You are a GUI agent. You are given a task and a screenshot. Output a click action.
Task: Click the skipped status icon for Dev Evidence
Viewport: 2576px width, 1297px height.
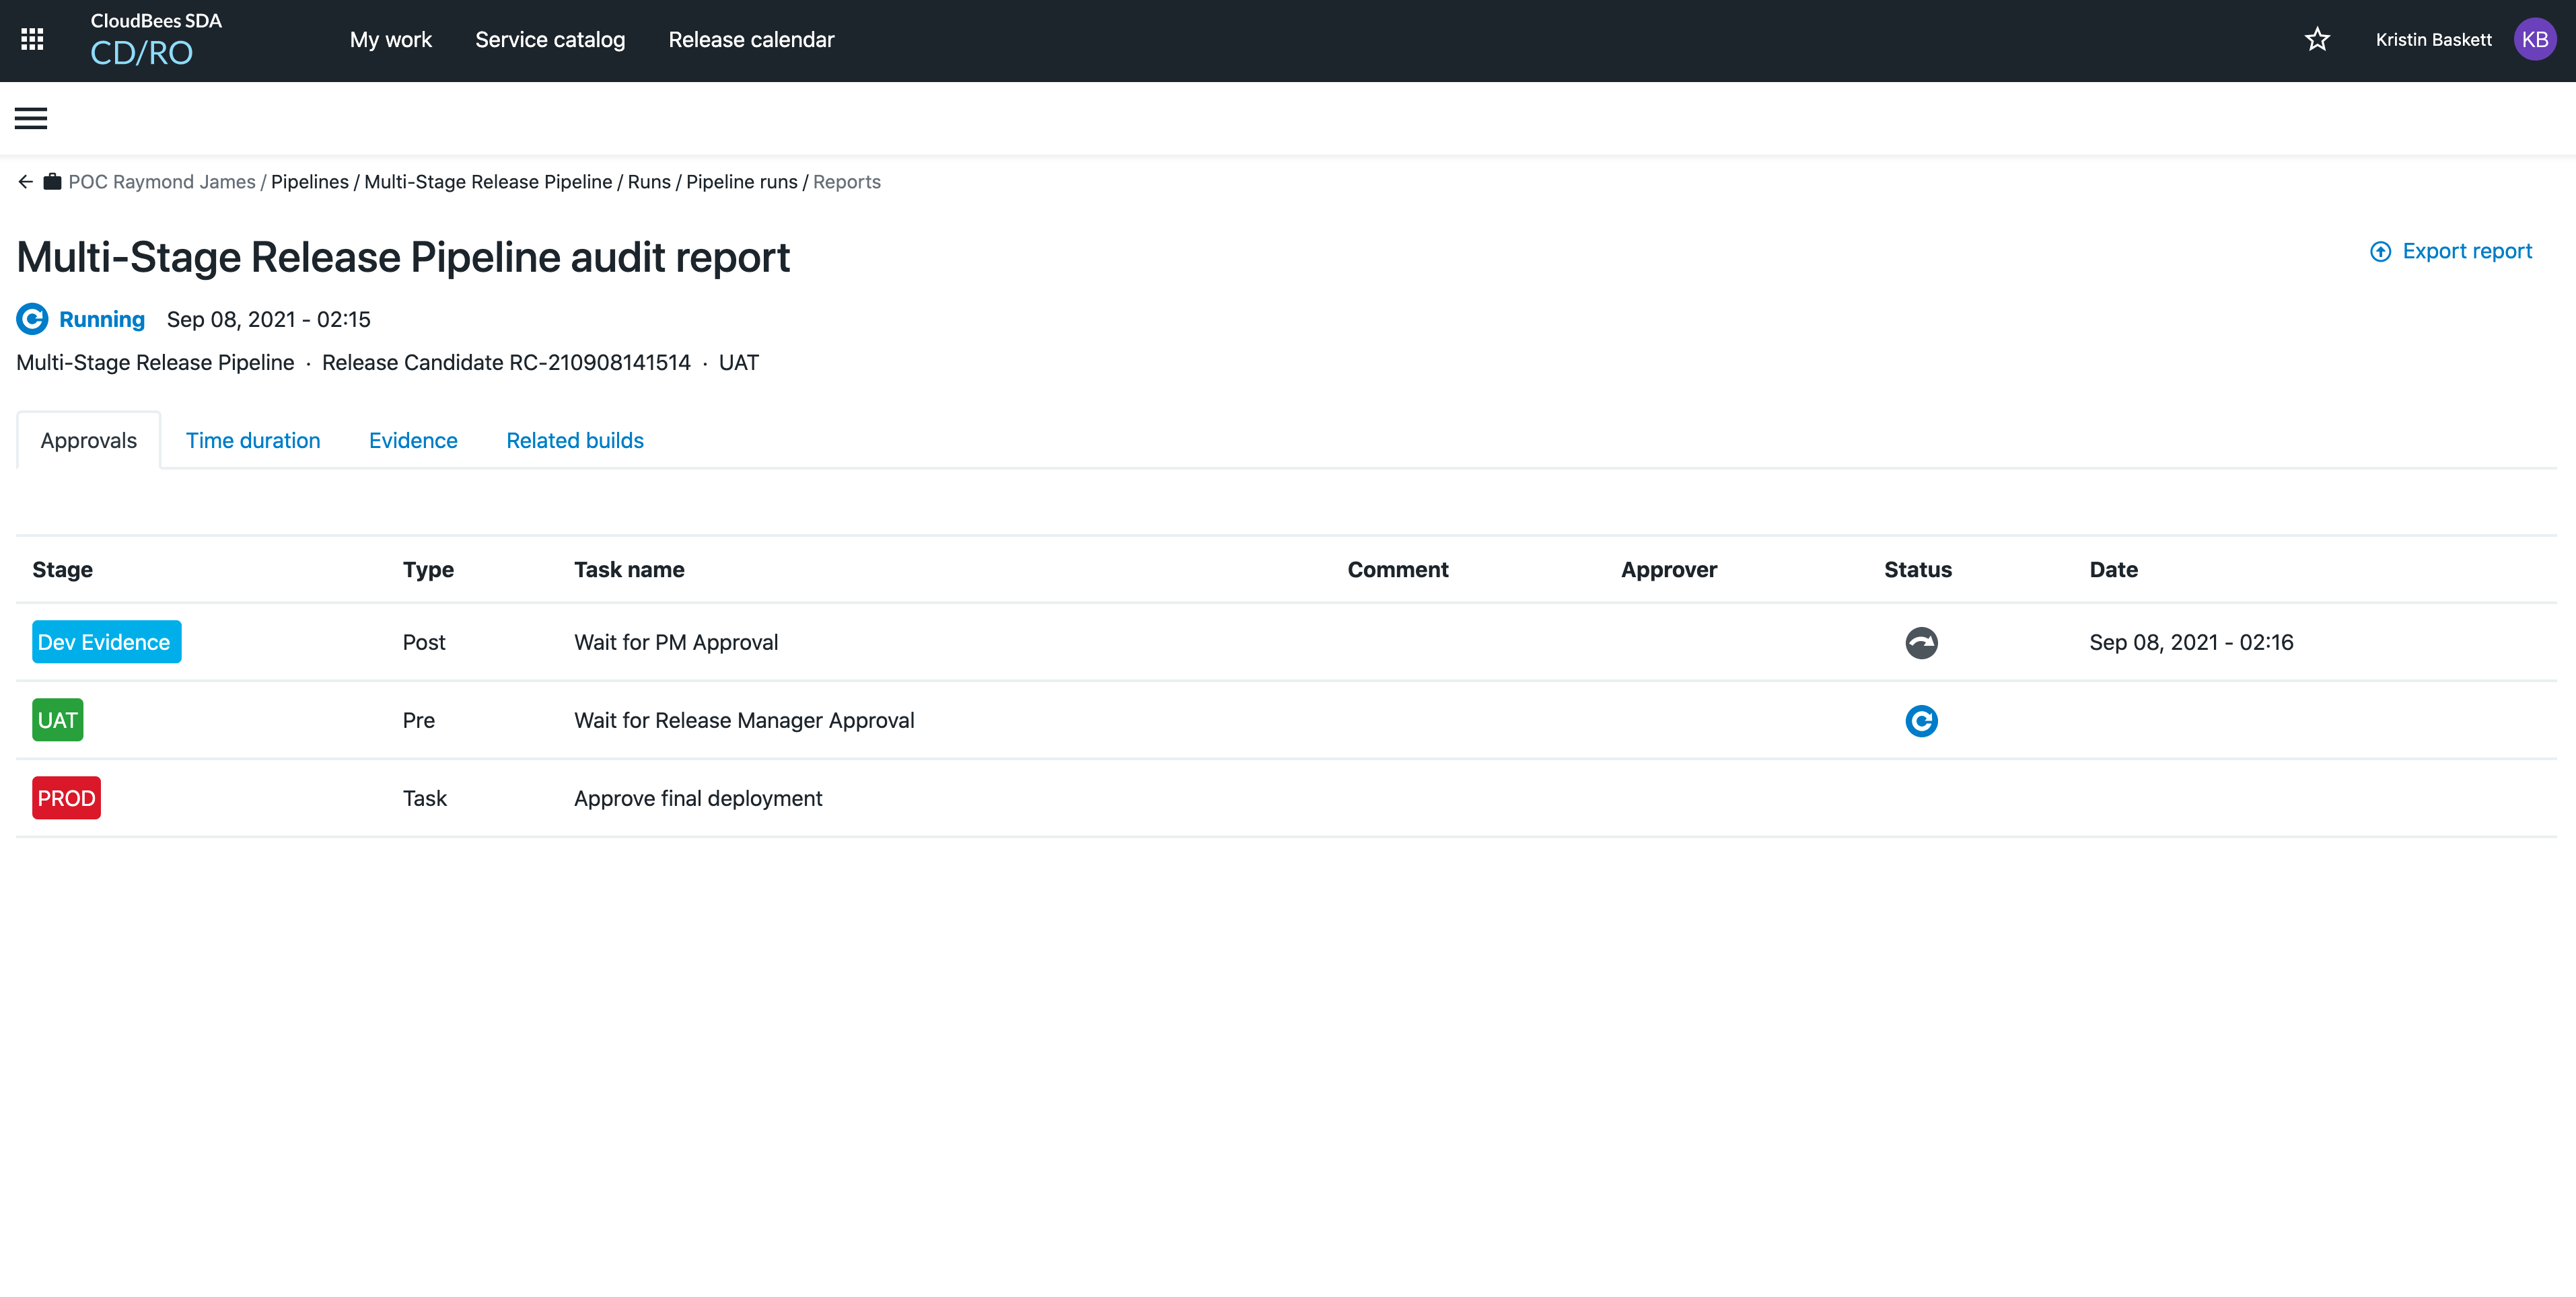1921,642
